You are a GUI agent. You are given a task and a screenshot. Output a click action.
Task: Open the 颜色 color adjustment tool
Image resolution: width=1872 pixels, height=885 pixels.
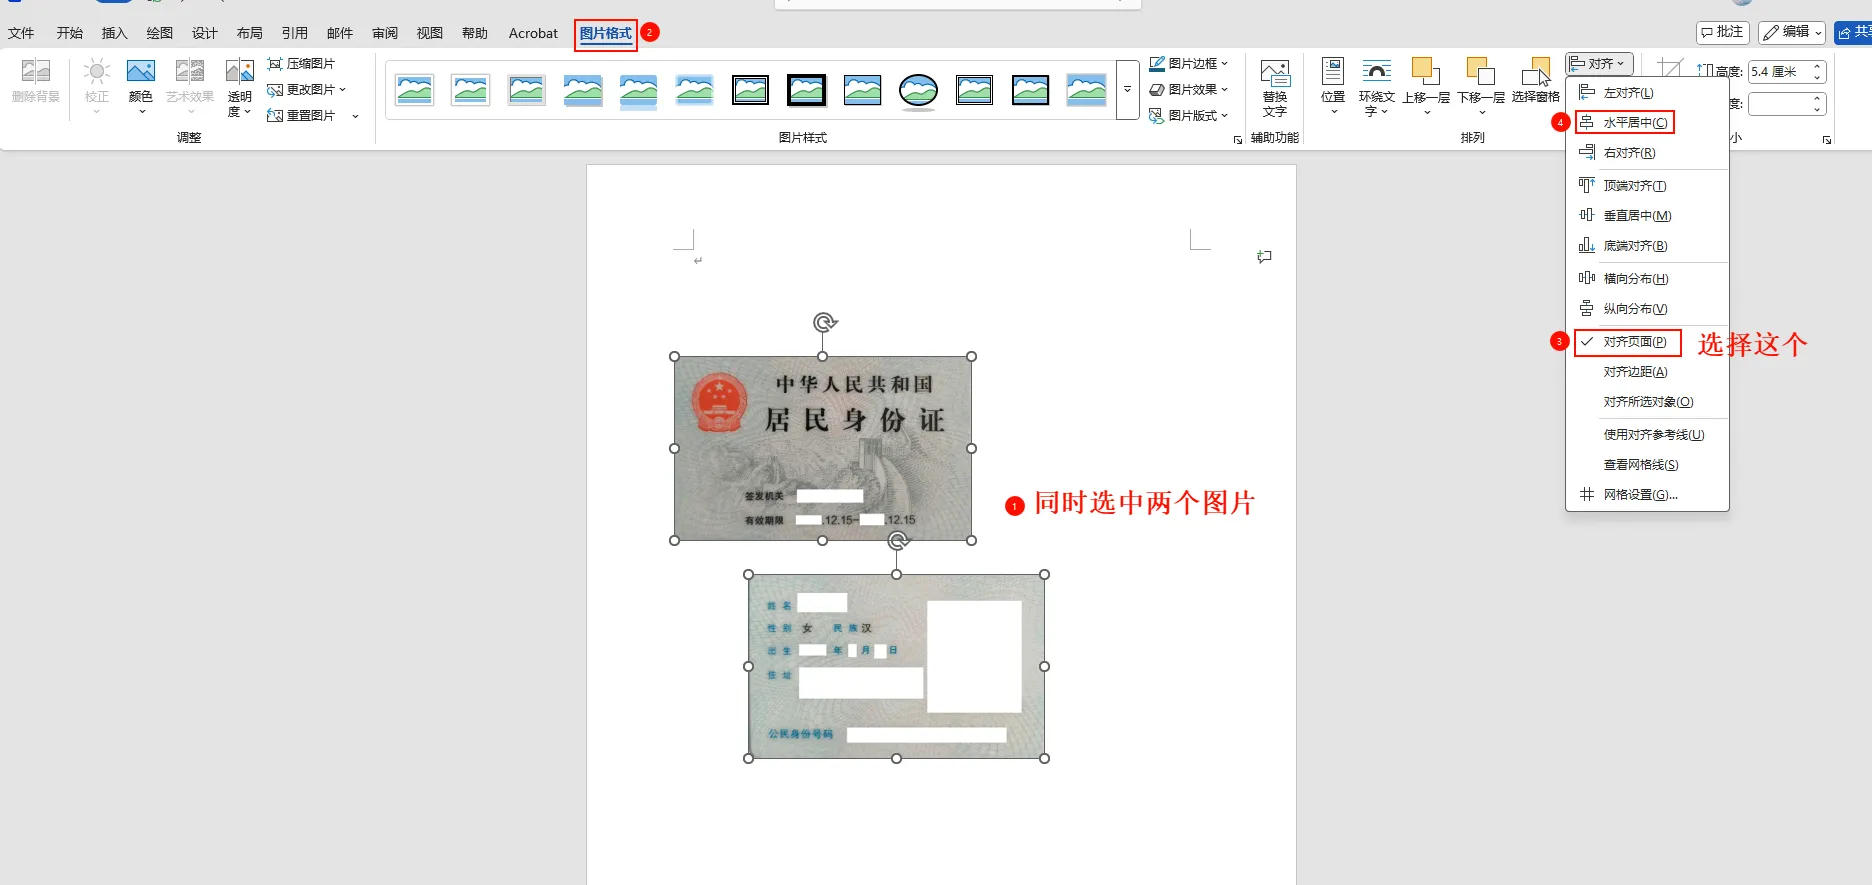[x=140, y=72]
